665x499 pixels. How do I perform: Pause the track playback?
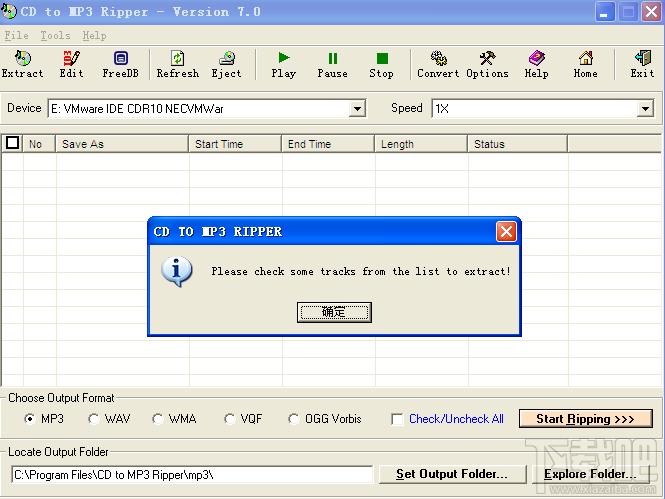coord(332,64)
